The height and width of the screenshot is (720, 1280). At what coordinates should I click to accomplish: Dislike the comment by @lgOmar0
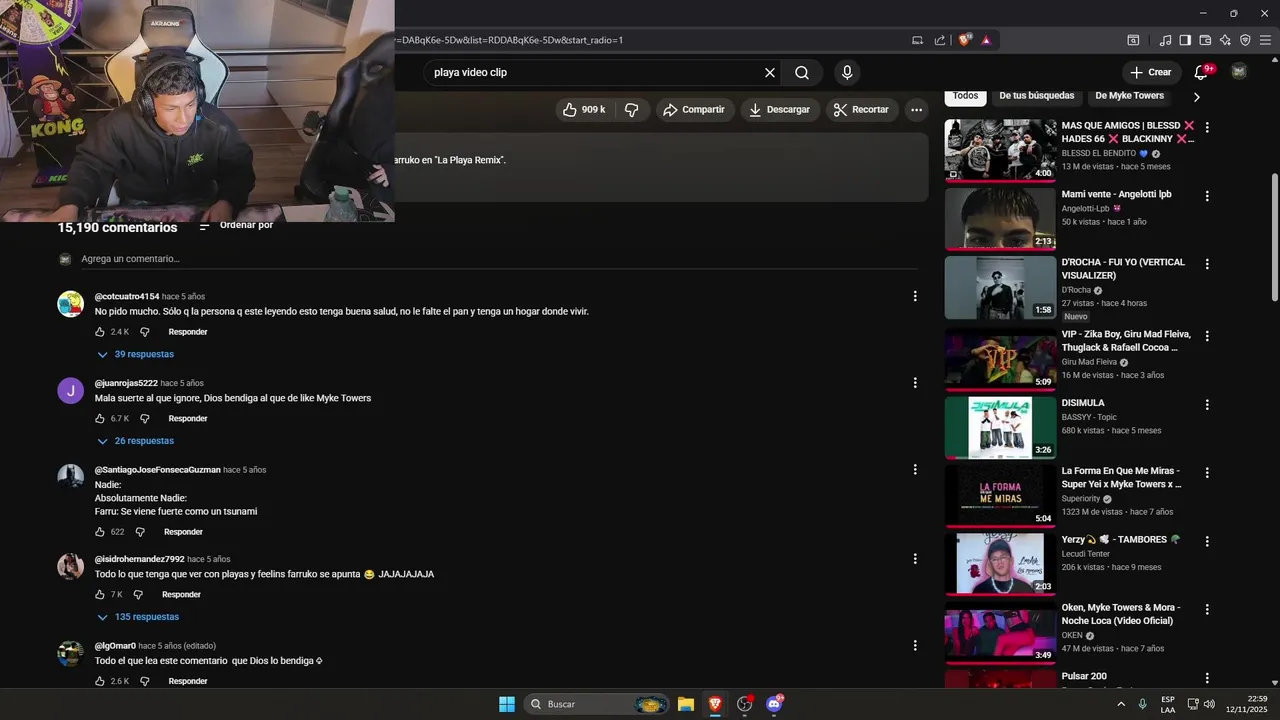coord(144,681)
